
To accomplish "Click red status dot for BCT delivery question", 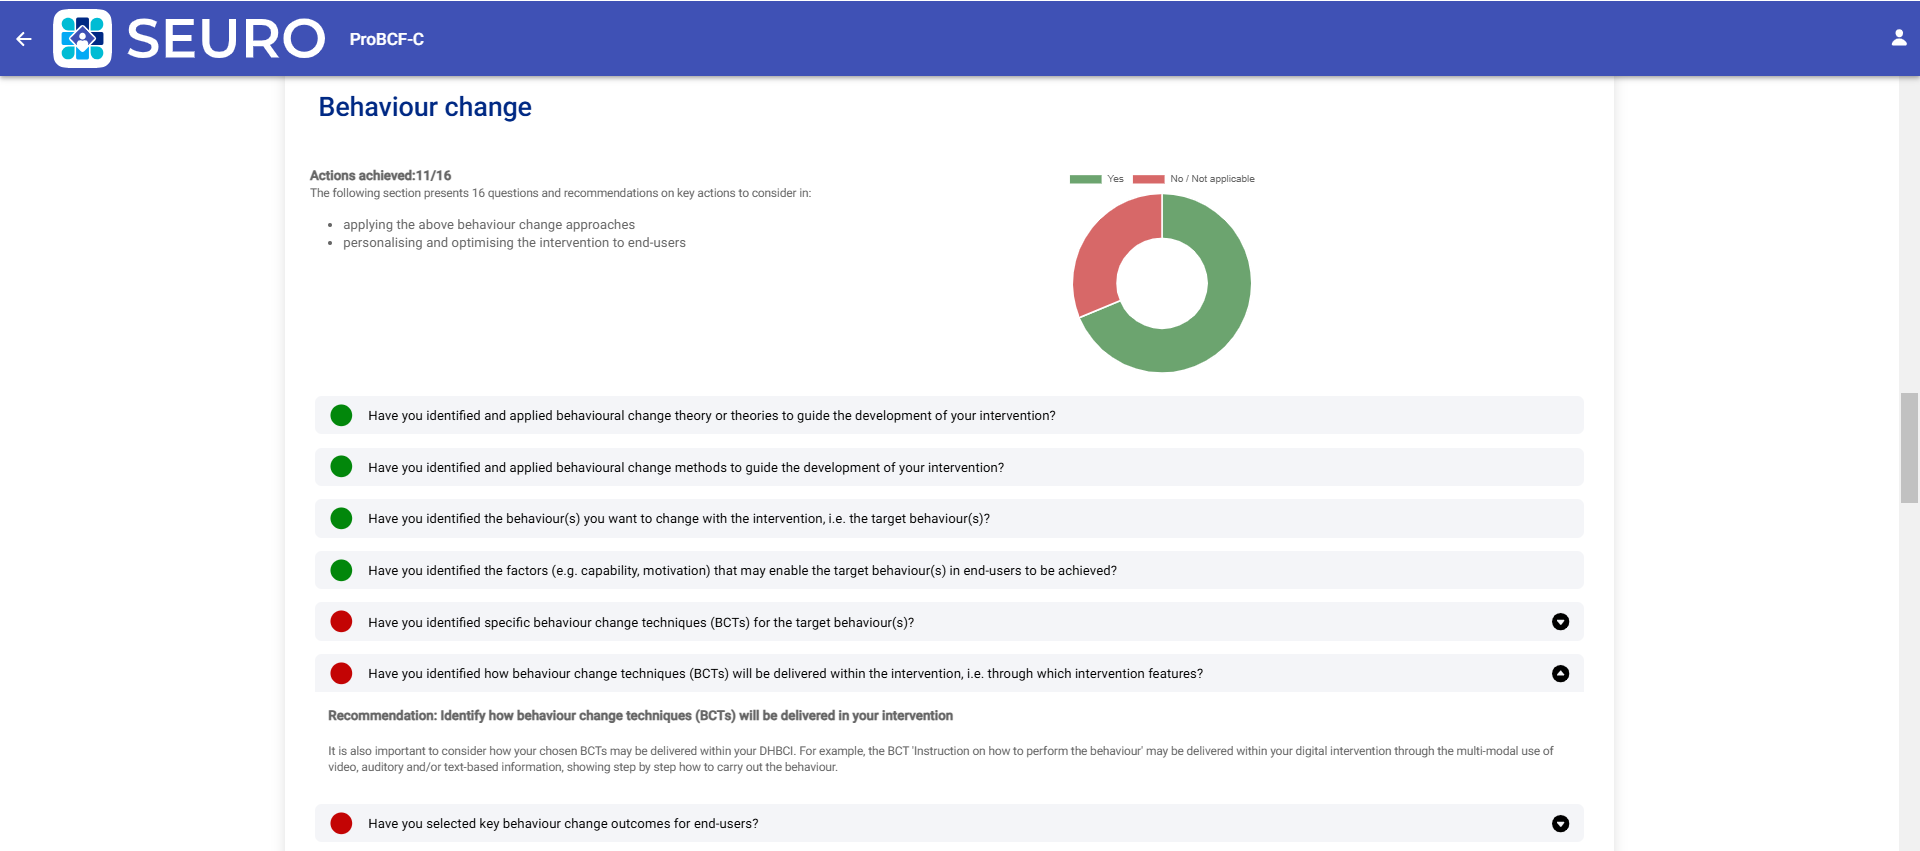I will 341,673.
